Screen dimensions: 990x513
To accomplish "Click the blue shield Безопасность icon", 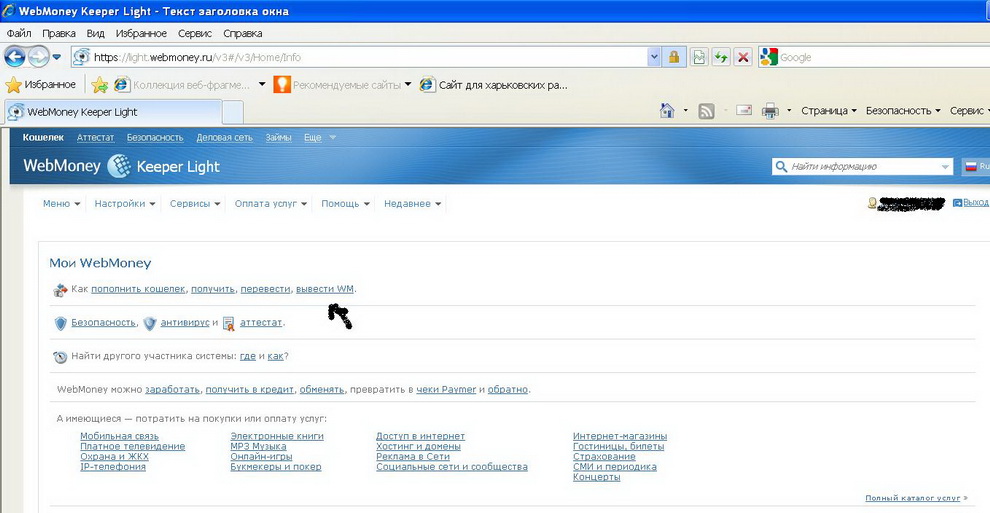I will [61, 323].
